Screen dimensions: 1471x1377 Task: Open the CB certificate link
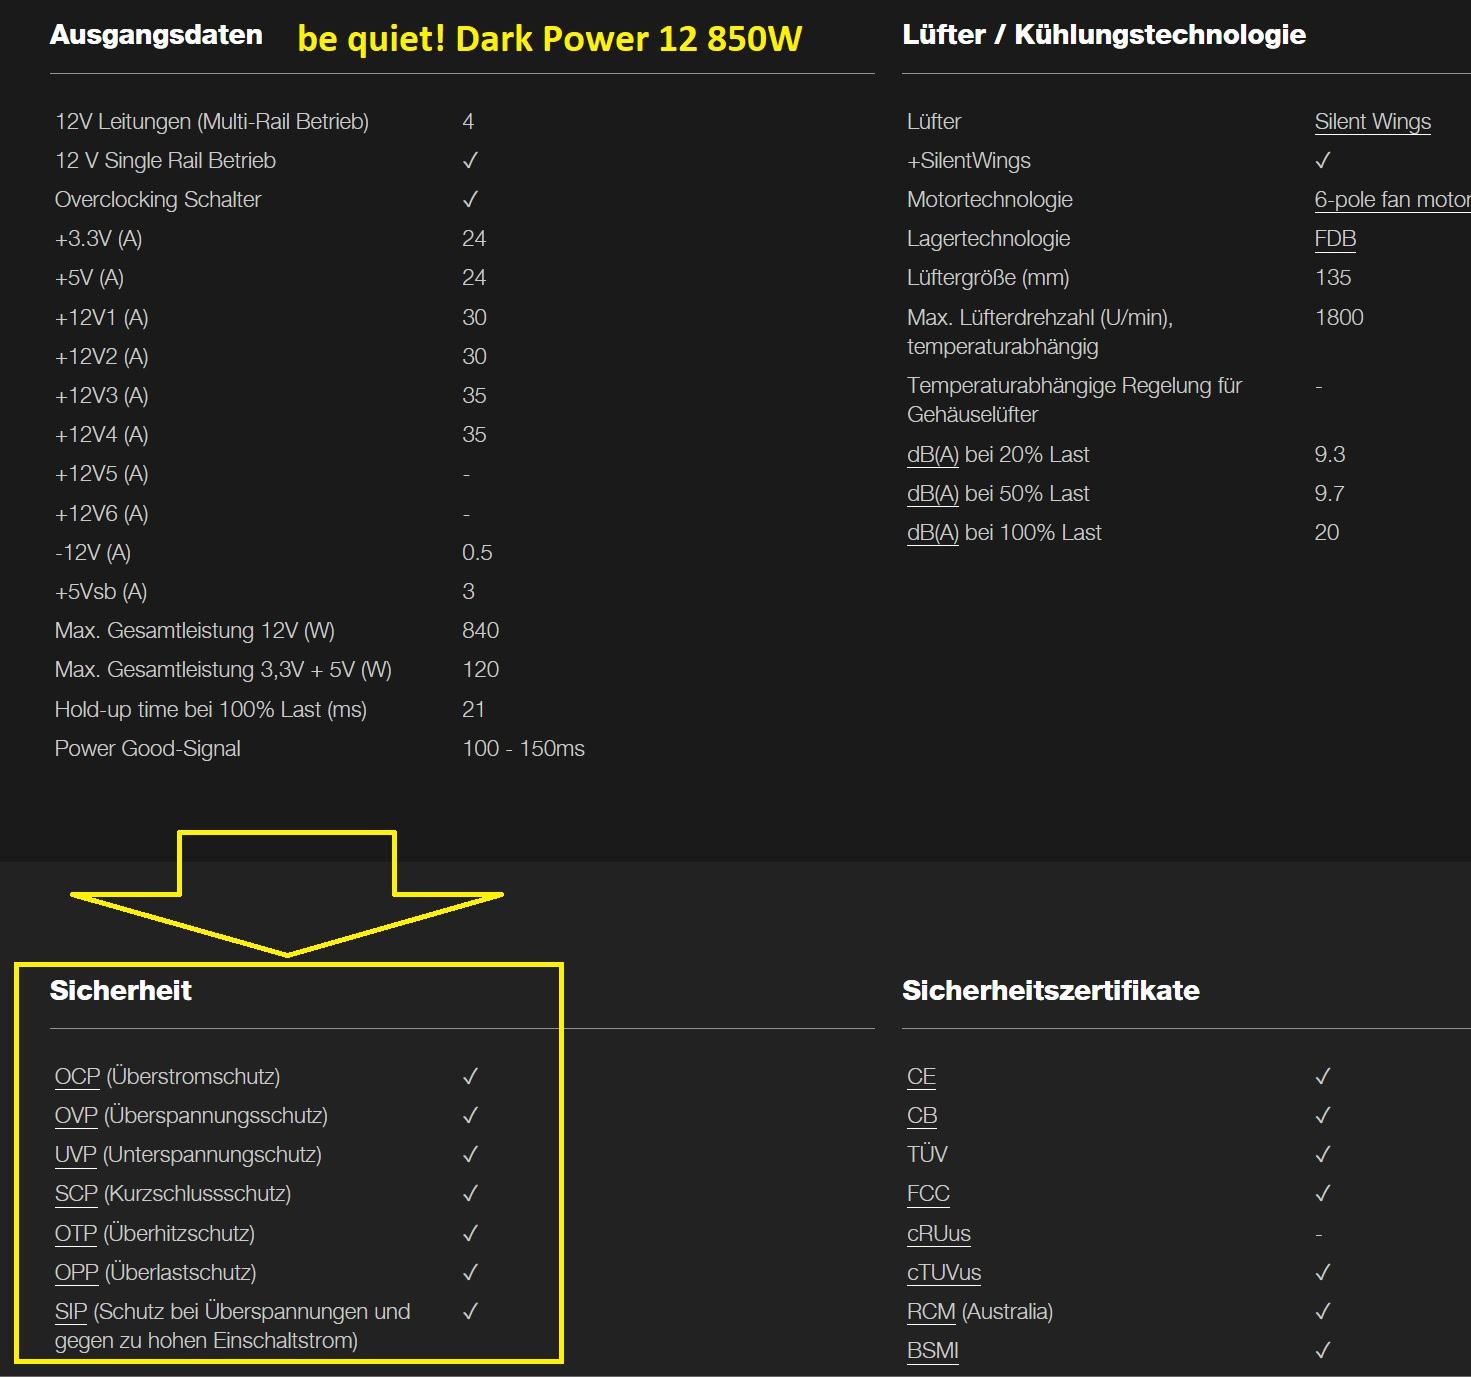tap(922, 1116)
